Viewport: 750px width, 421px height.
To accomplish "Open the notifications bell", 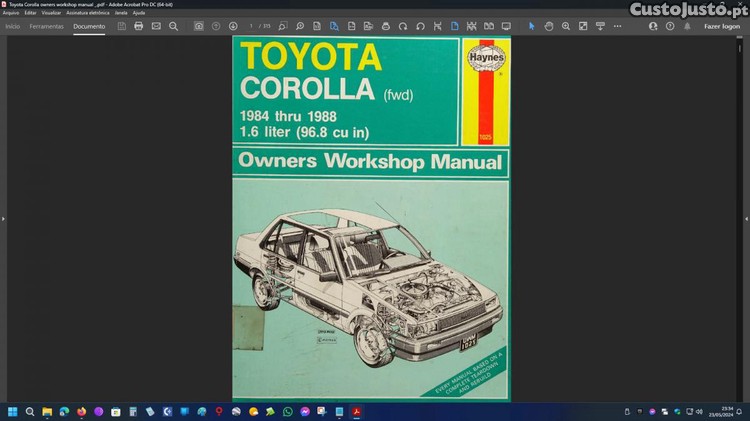I will [x=687, y=26].
